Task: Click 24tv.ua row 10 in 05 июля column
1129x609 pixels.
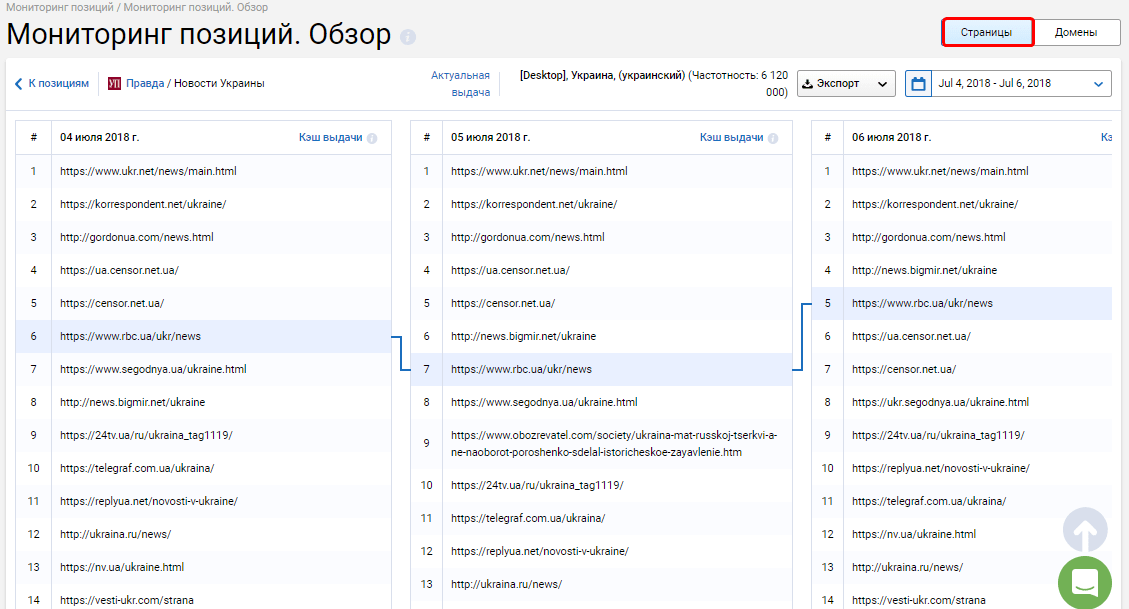Action: [x=537, y=486]
